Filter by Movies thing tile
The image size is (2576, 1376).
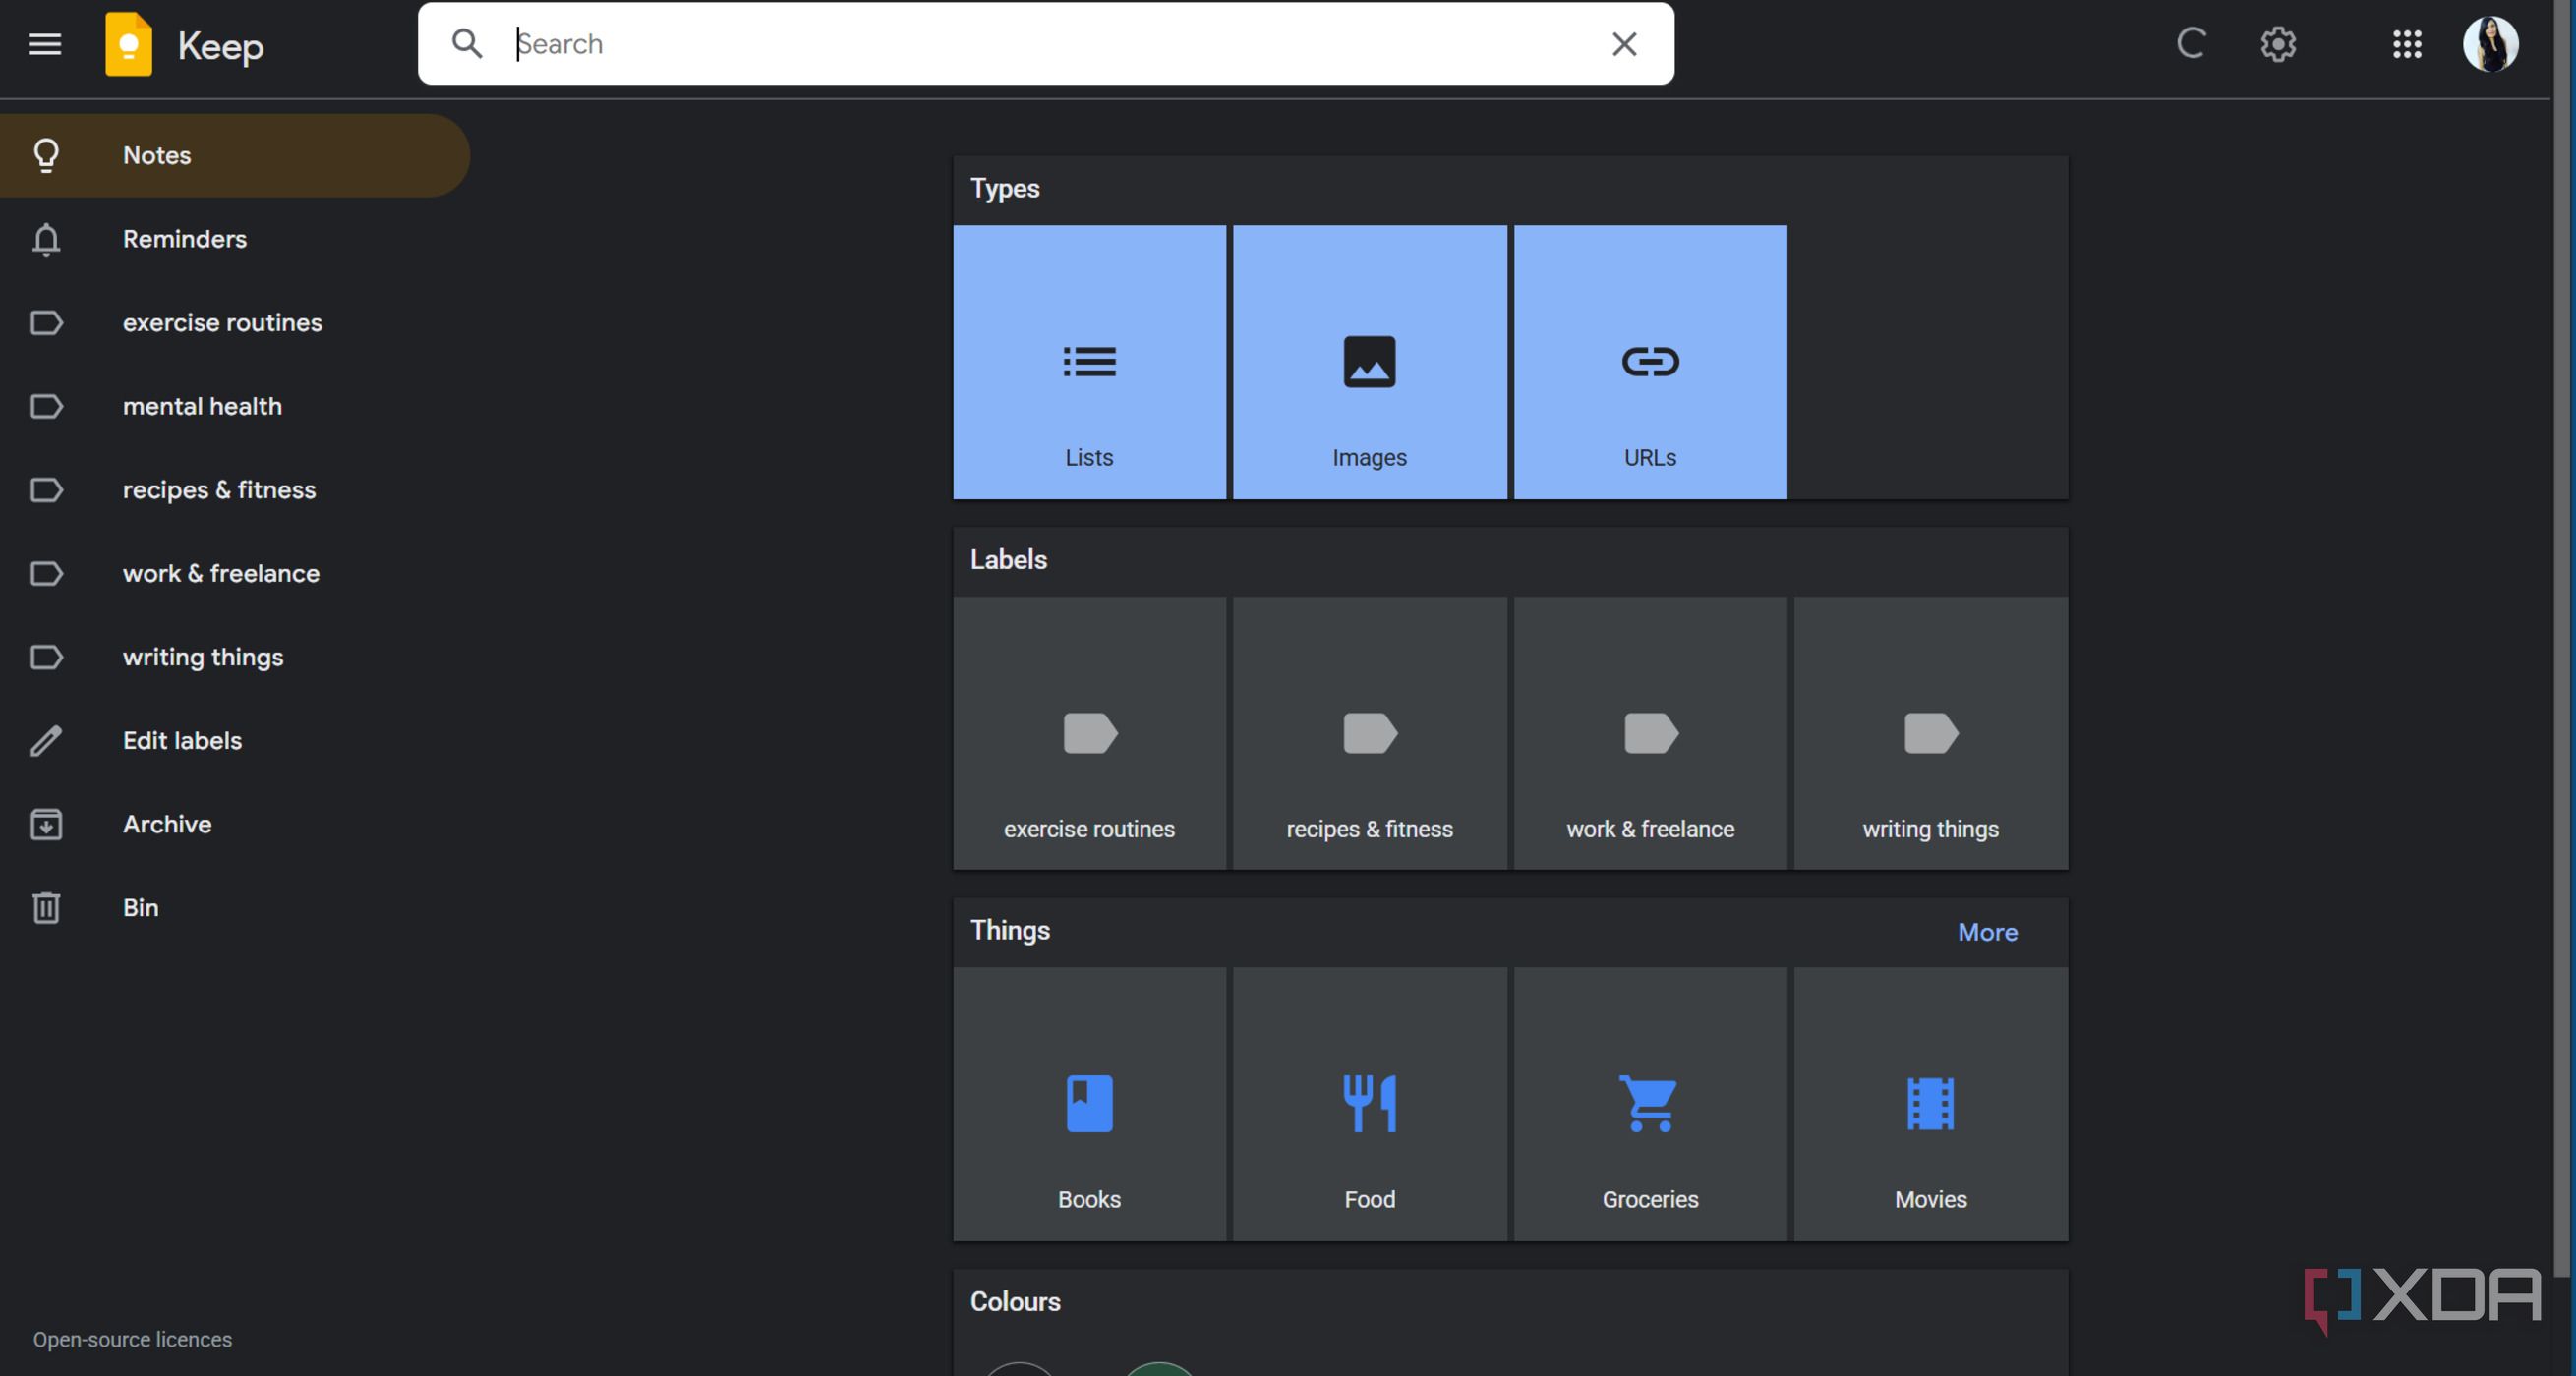point(1930,1104)
